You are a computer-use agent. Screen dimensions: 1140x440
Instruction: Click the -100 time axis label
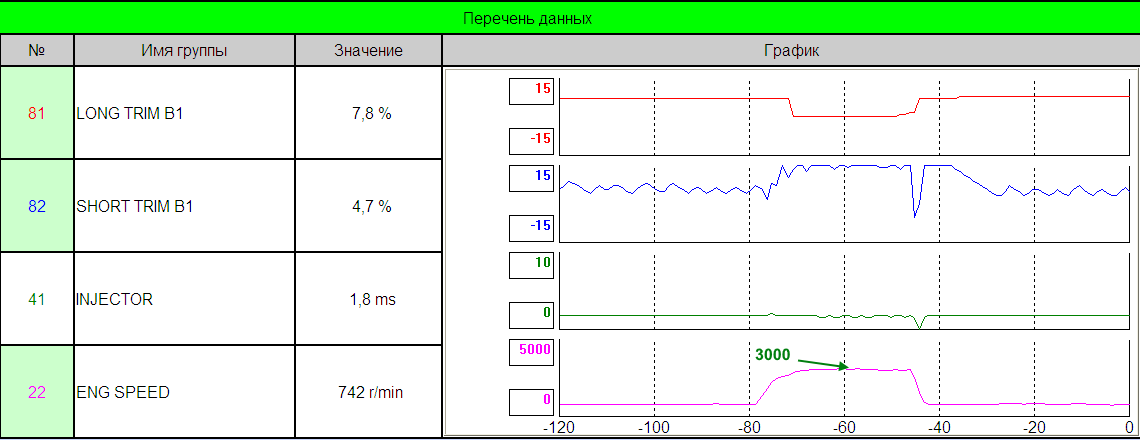tap(654, 428)
